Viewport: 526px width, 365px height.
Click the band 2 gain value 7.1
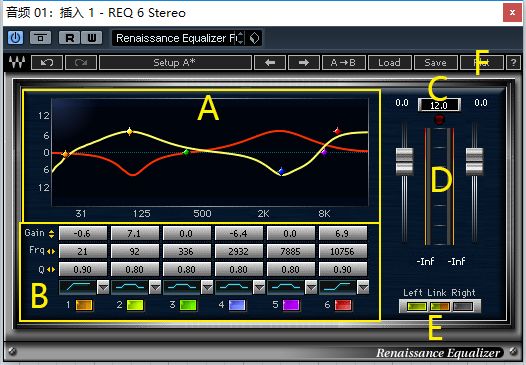click(x=135, y=233)
